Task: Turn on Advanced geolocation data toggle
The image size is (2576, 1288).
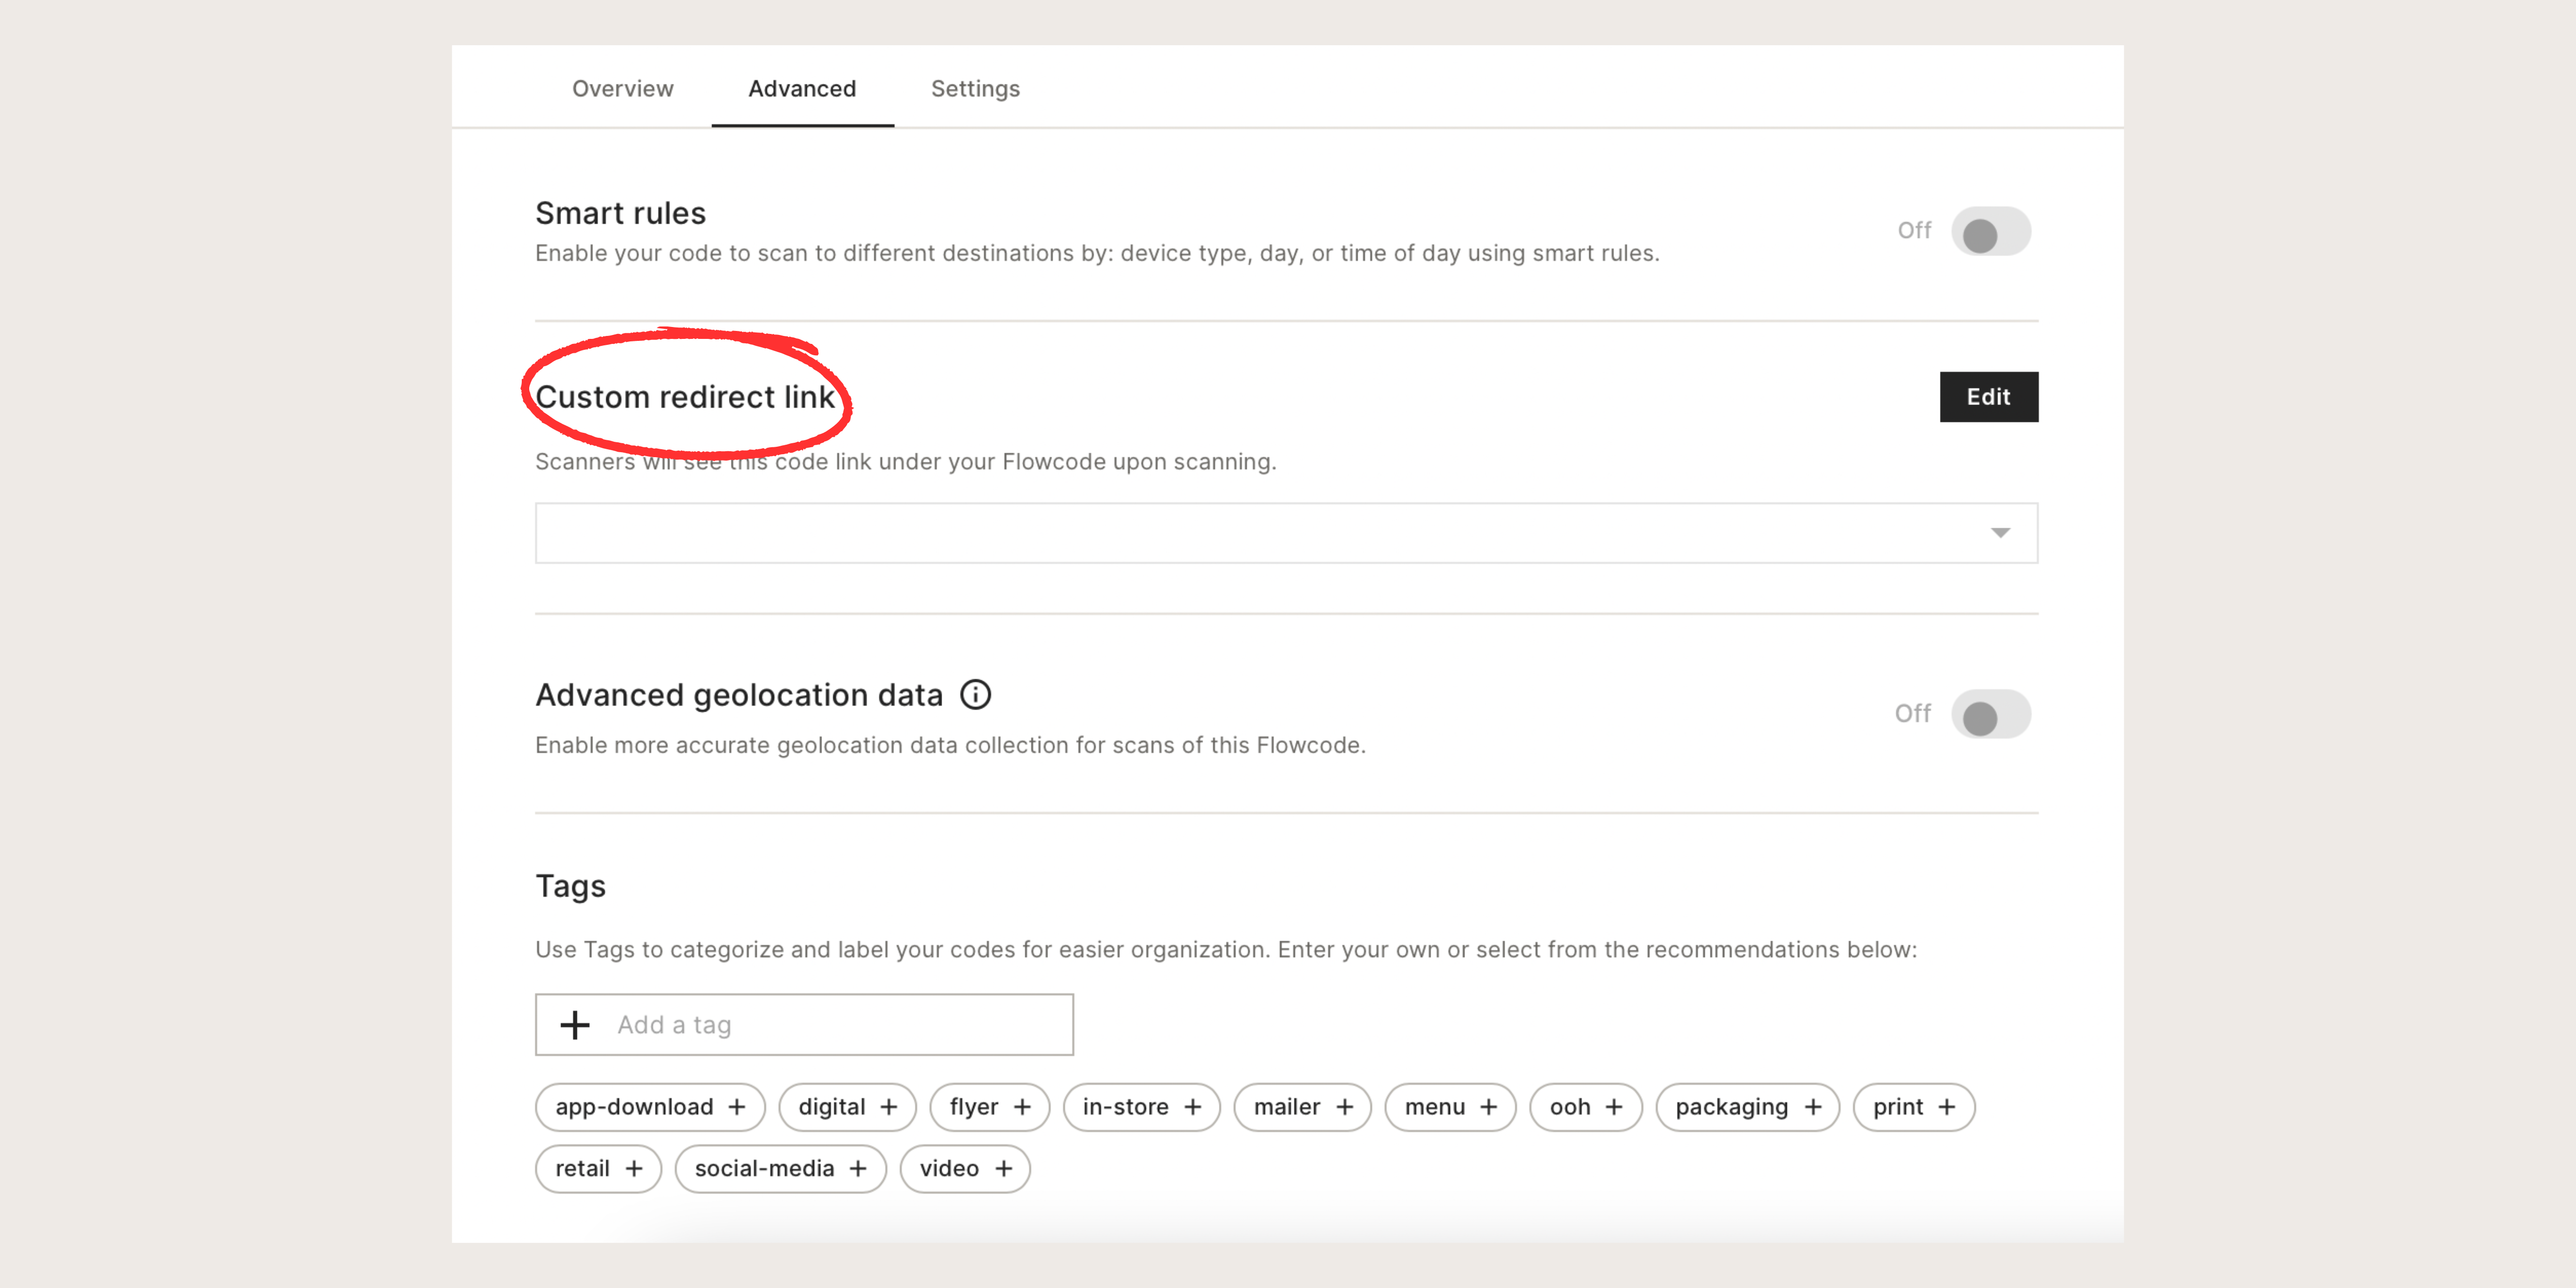Action: (1990, 714)
